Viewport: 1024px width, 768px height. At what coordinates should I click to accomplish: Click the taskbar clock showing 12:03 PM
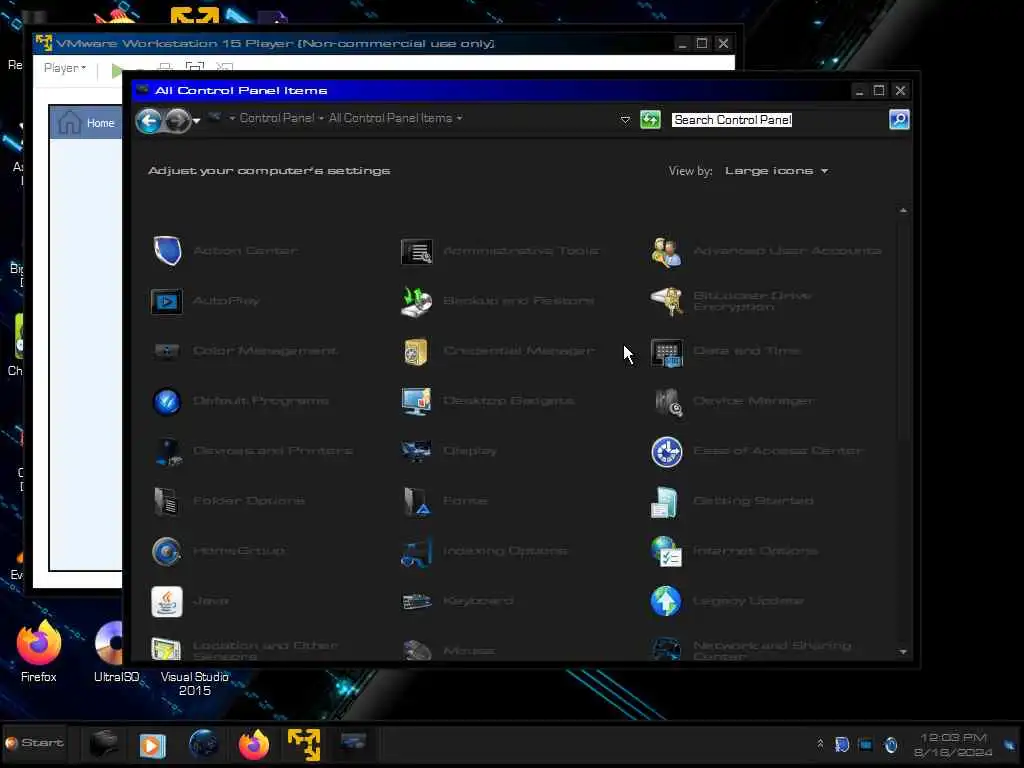pyautogui.click(x=953, y=745)
